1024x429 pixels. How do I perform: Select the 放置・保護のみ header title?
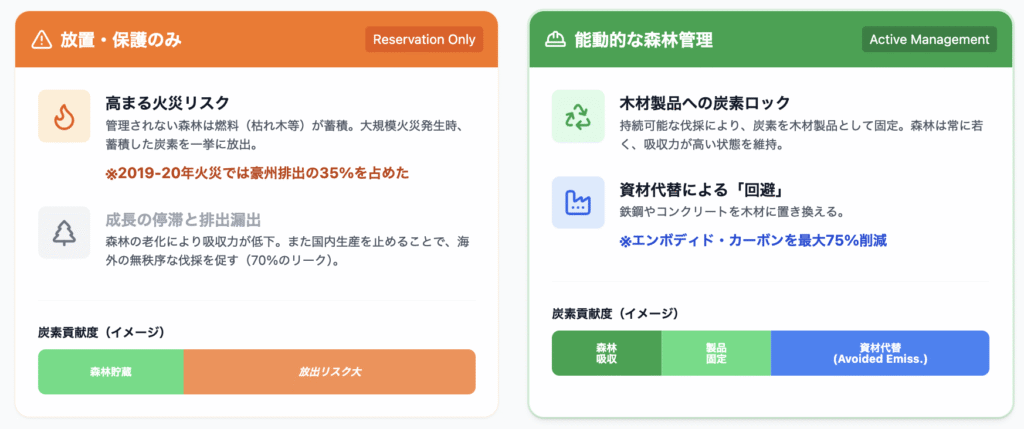click(121, 40)
